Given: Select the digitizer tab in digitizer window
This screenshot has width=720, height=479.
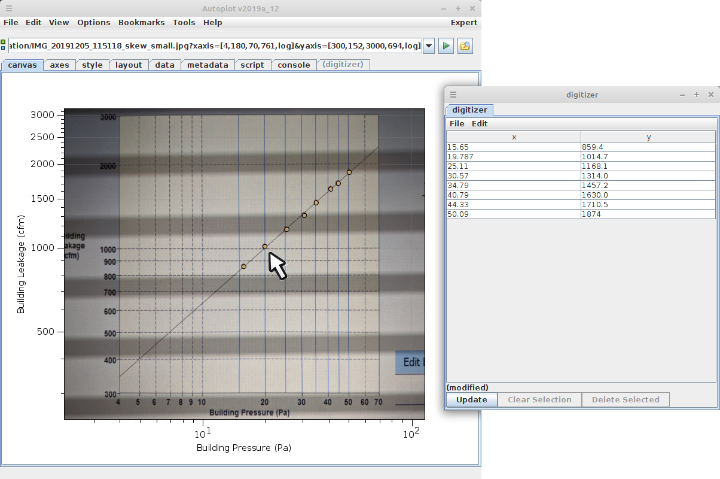Looking at the screenshot, I should tap(469, 110).
